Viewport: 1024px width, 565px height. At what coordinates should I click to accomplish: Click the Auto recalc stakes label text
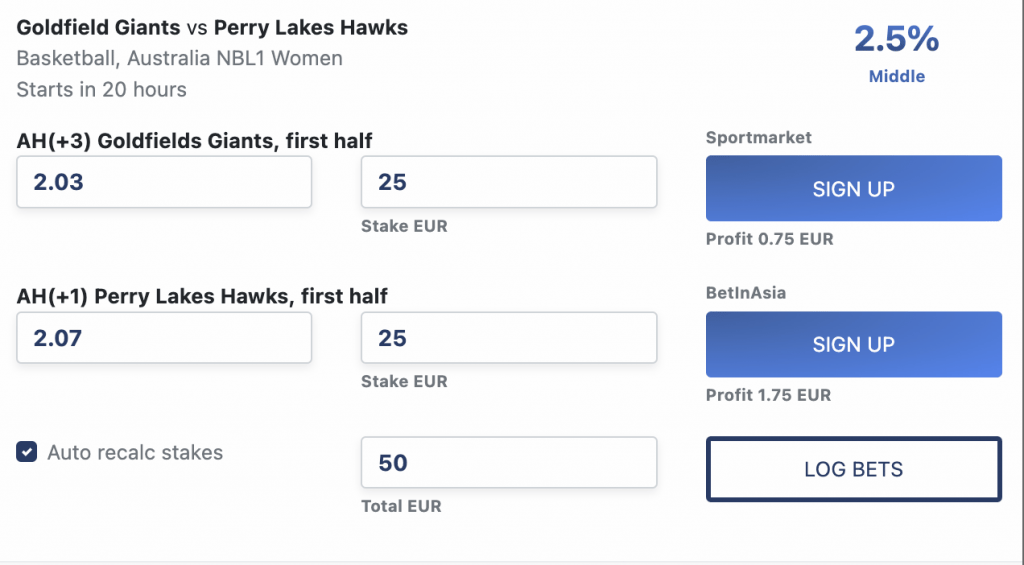135,452
